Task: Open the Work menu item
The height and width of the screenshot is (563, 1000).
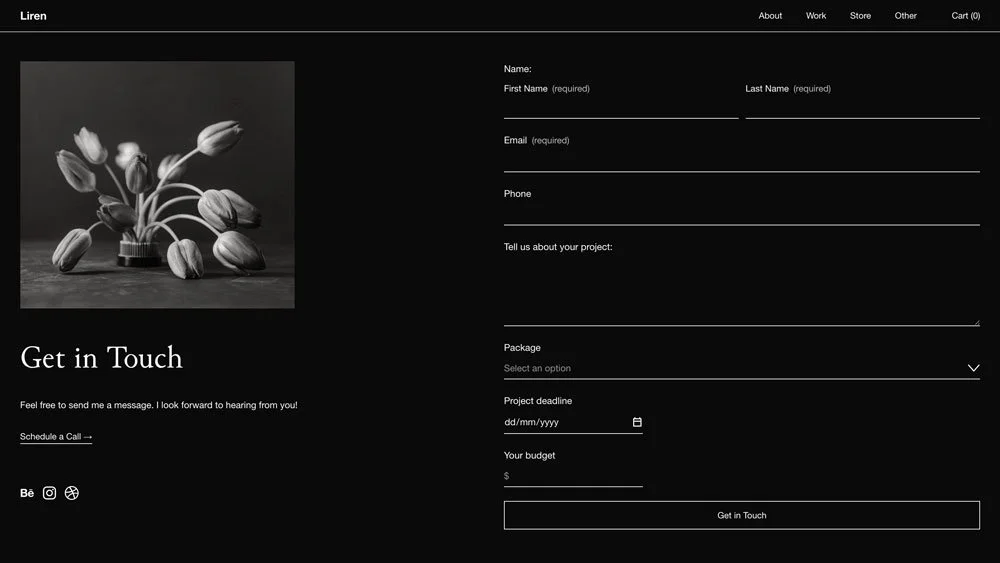Action: pos(816,15)
